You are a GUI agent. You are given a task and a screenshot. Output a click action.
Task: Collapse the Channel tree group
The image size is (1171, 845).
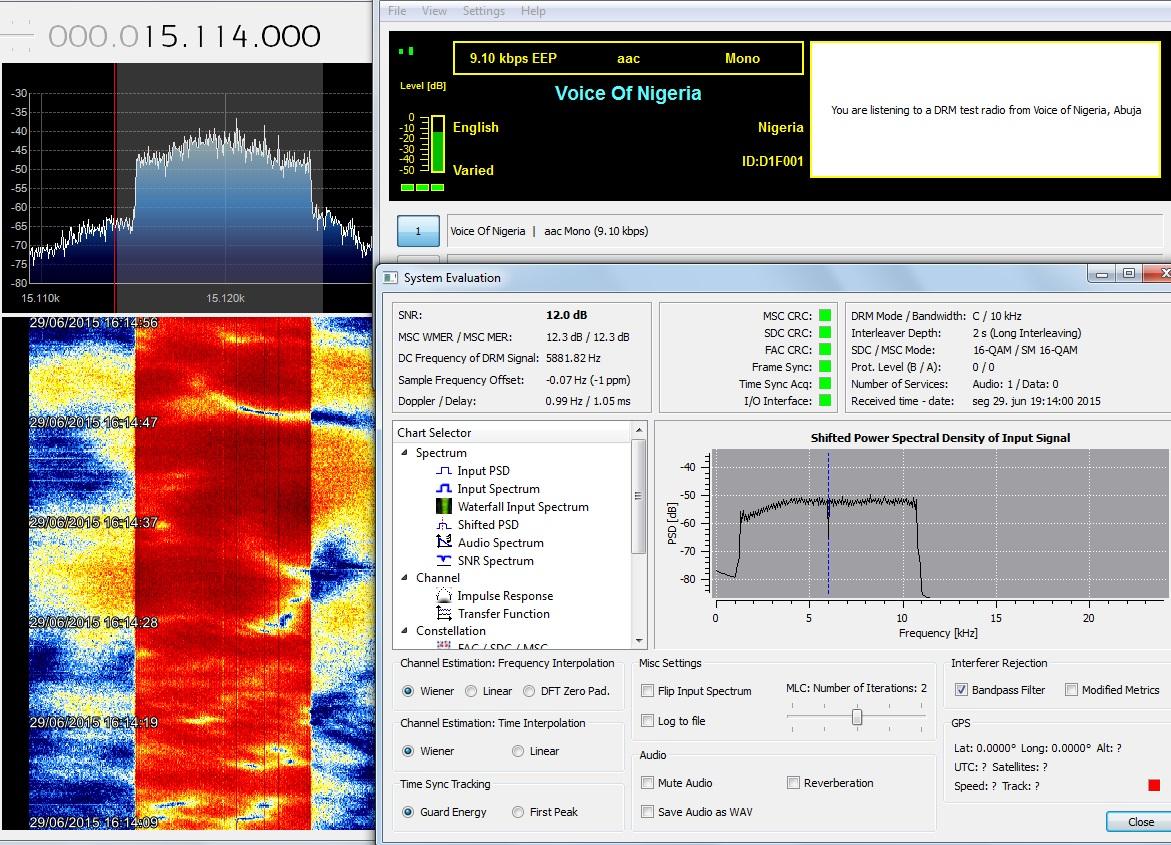click(x=405, y=578)
